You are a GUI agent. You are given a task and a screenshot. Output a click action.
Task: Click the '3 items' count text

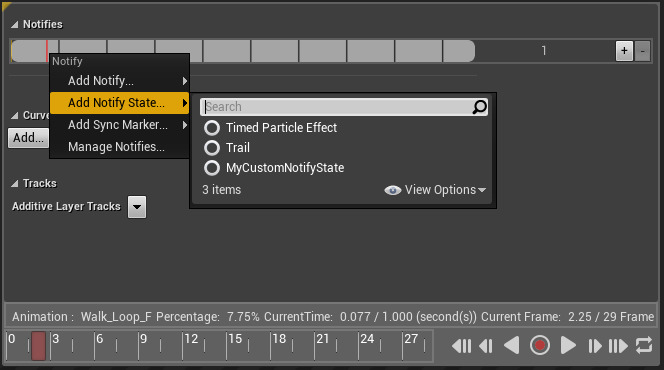[x=221, y=190]
